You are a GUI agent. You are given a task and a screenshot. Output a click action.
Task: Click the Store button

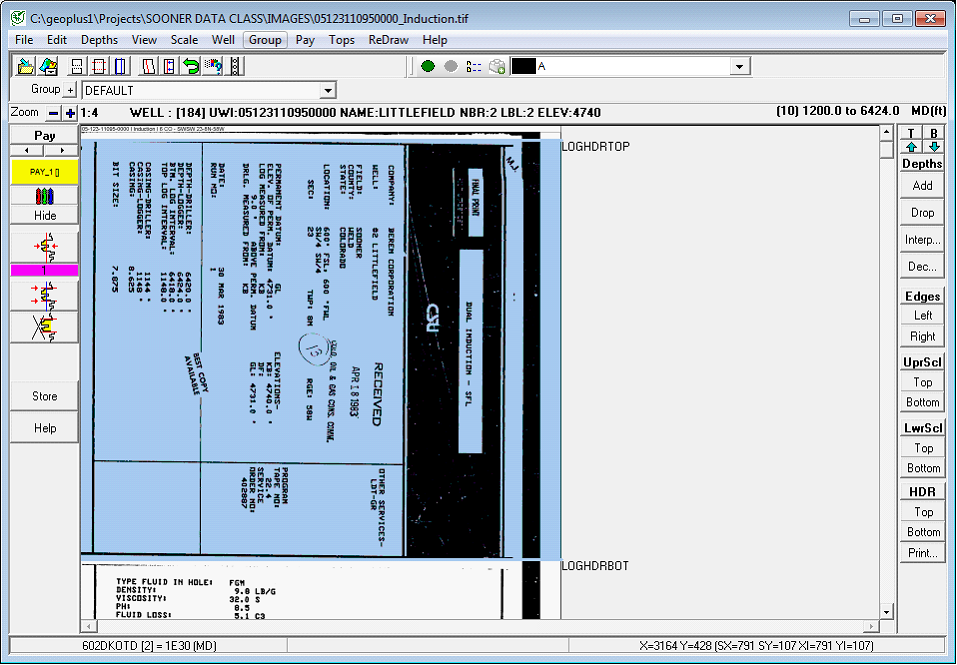point(45,396)
